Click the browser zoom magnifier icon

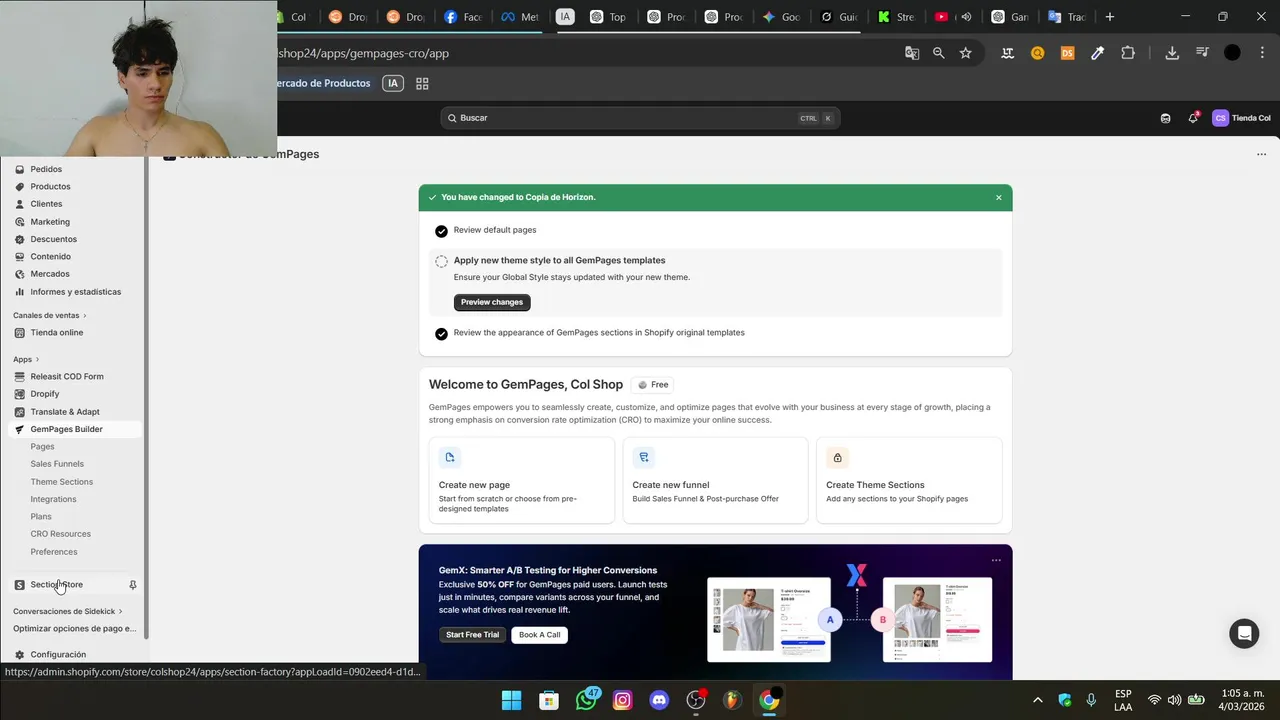click(938, 53)
